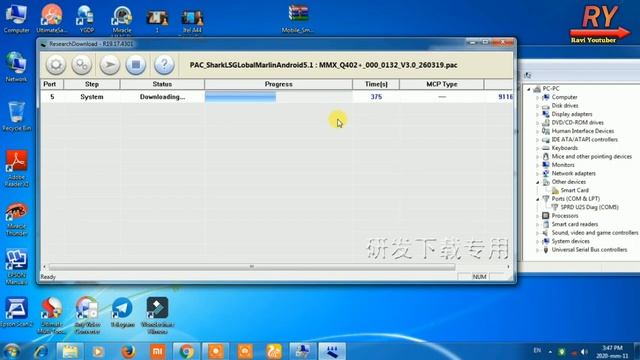Select SPRD U2S Diag (COM5) device

[589, 207]
